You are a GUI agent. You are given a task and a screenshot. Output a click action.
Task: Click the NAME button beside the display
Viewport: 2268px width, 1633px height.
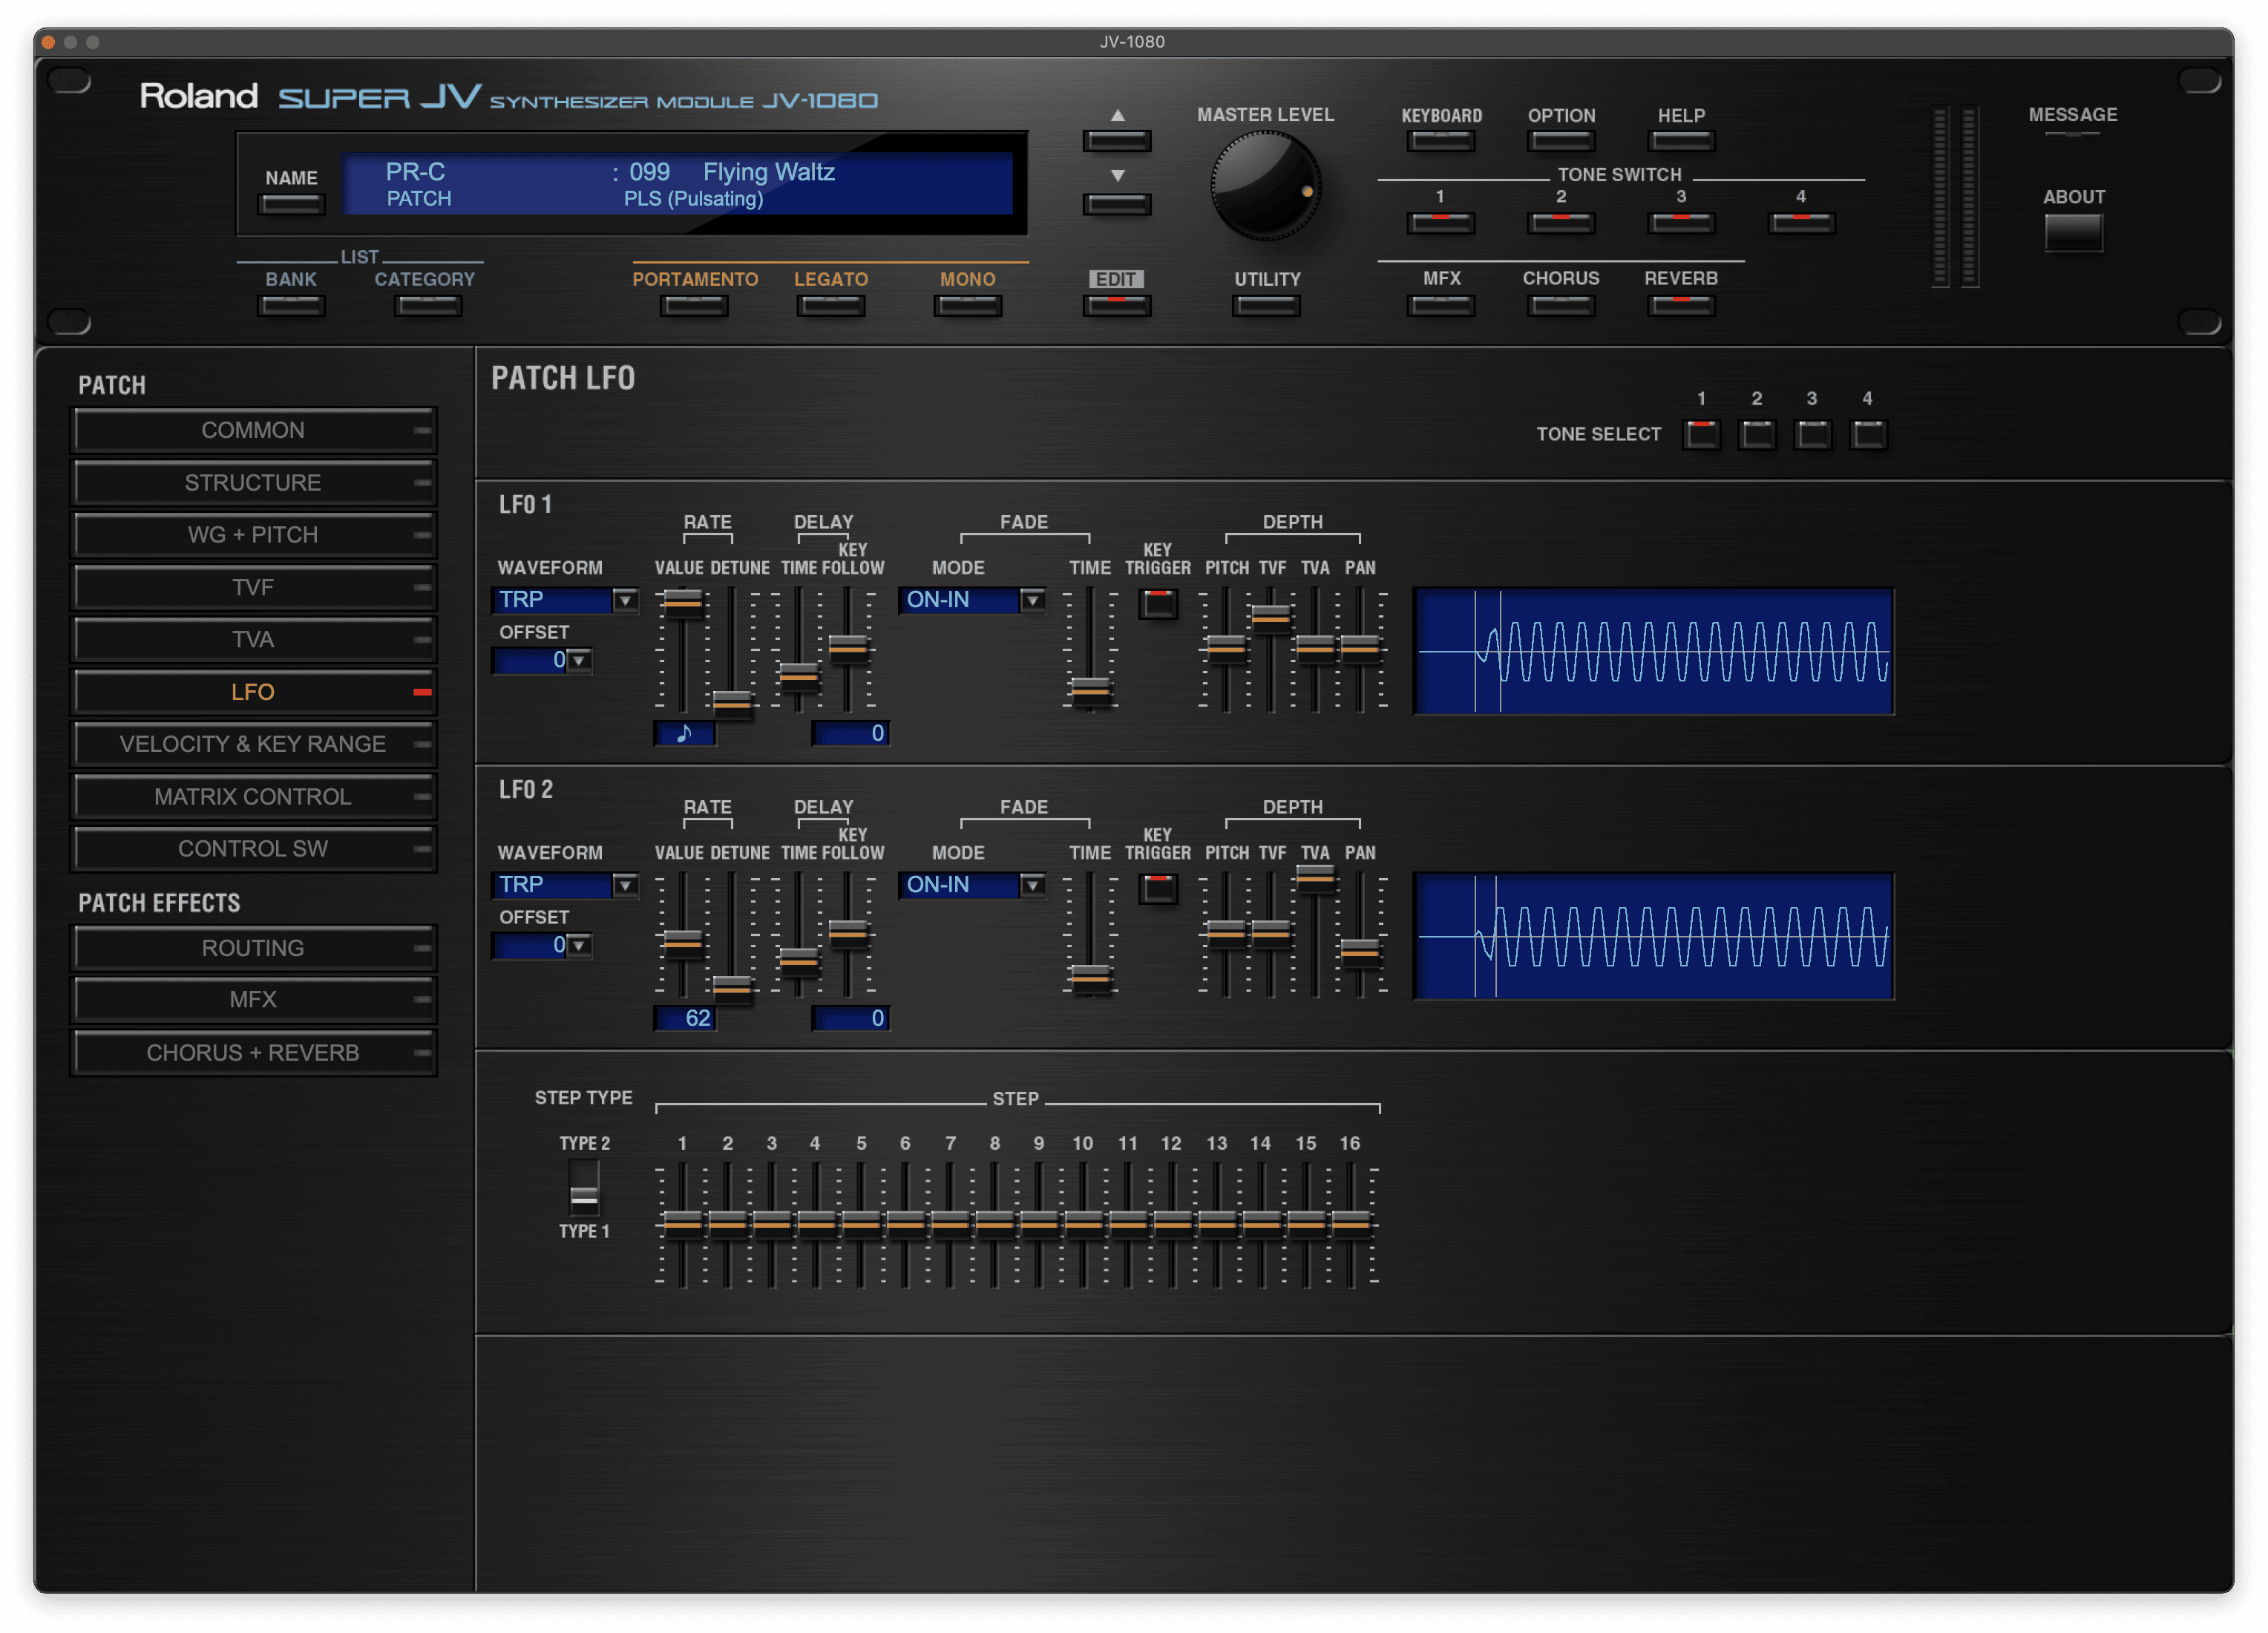point(291,204)
